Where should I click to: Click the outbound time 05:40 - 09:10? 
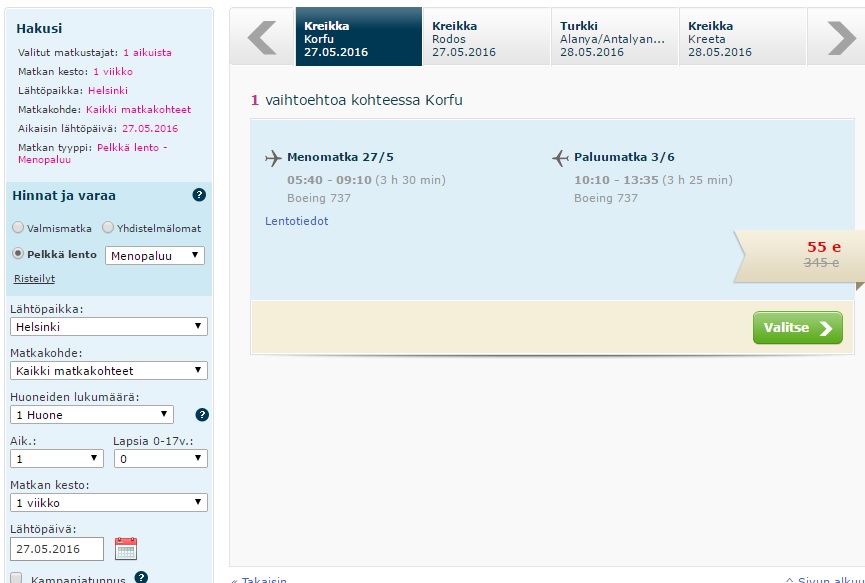329,180
